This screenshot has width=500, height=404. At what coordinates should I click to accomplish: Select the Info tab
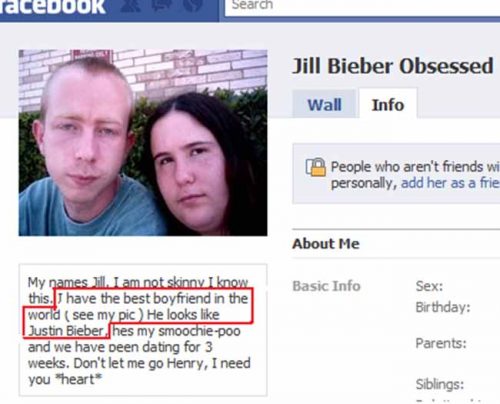point(388,104)
